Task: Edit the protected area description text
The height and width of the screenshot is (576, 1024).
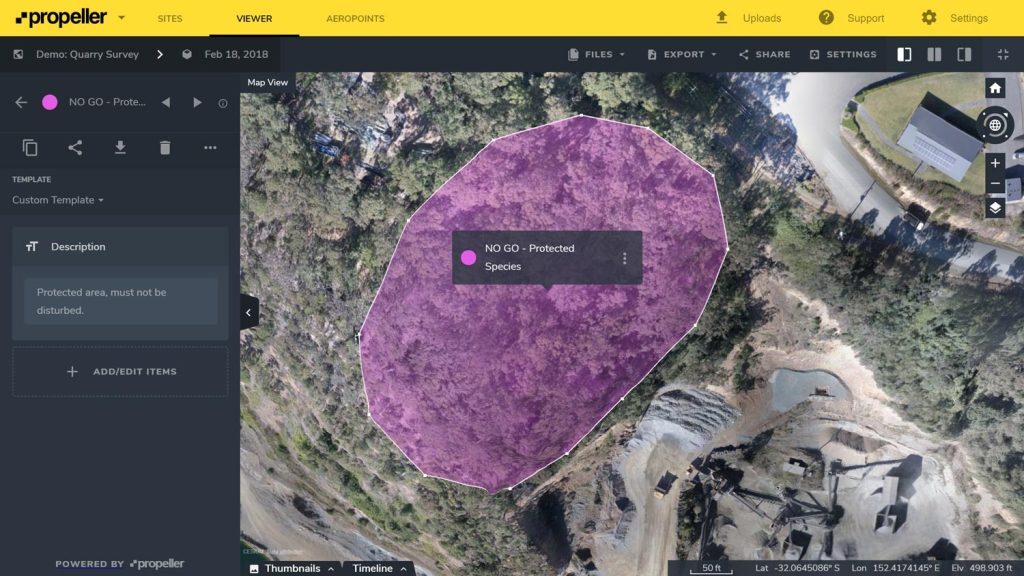Action: click(x=119, y=301)
